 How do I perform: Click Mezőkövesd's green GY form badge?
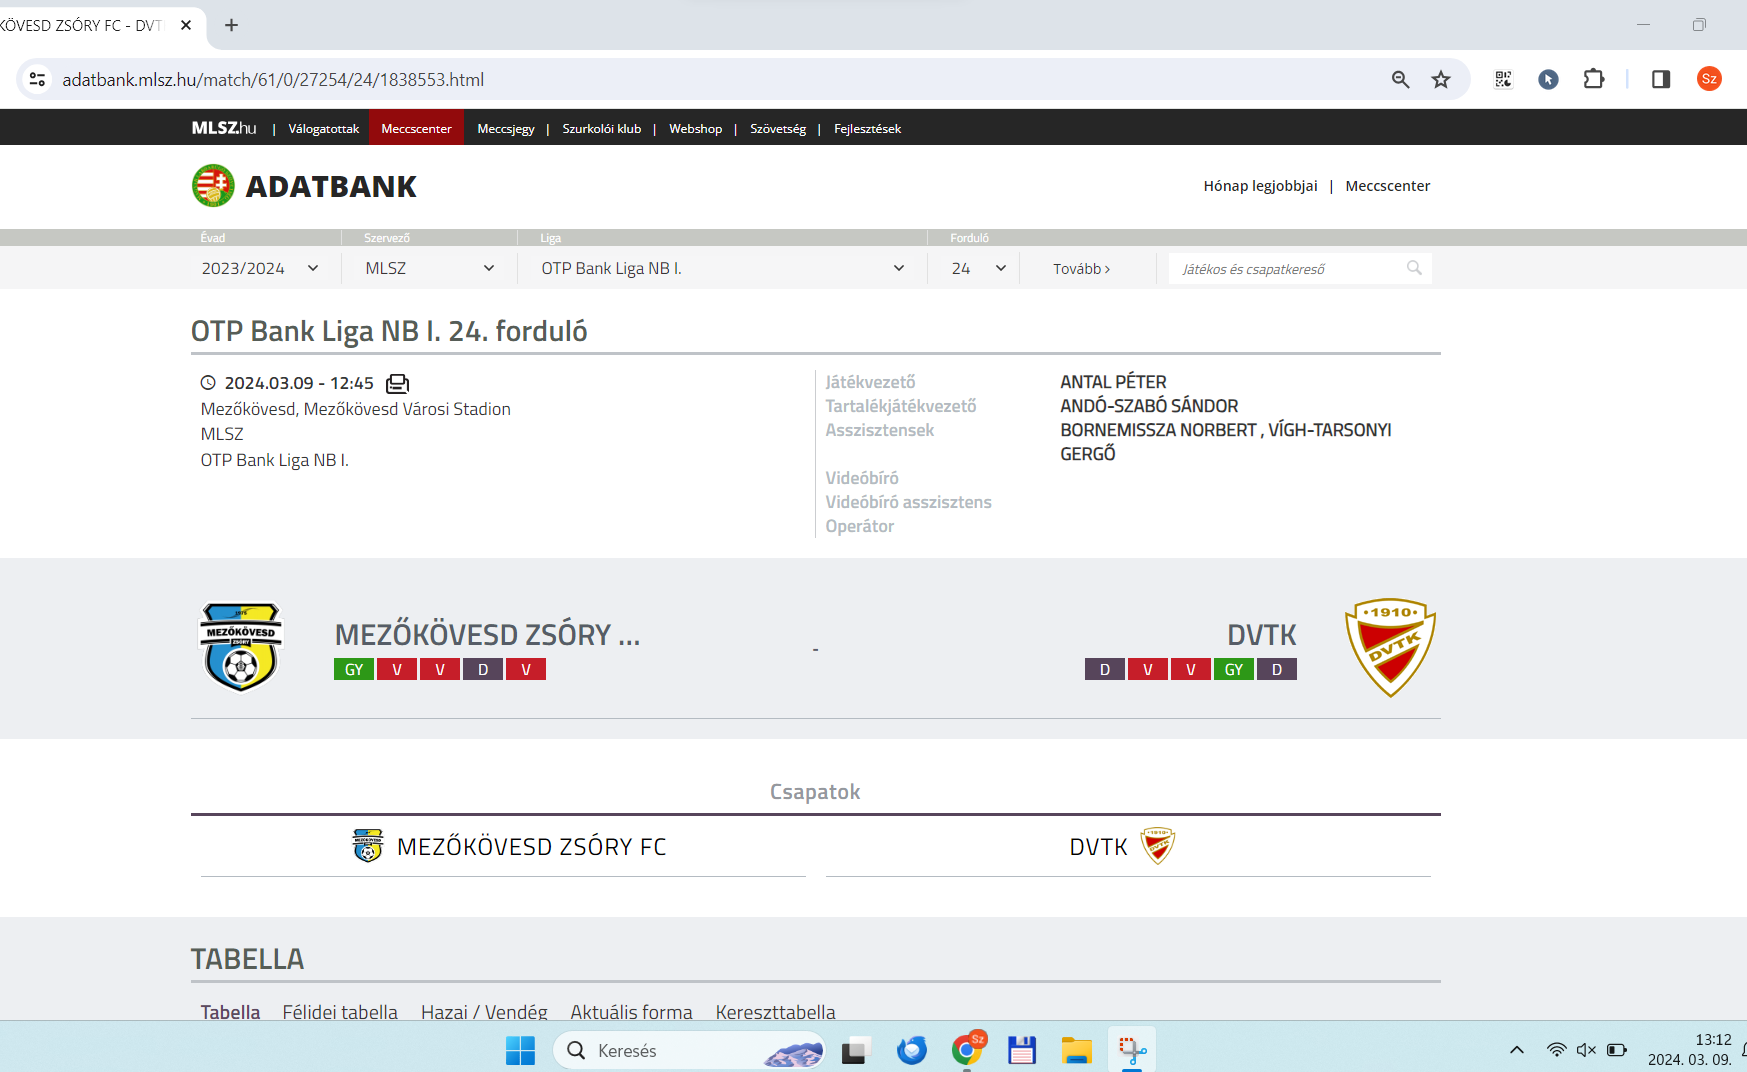354,669
